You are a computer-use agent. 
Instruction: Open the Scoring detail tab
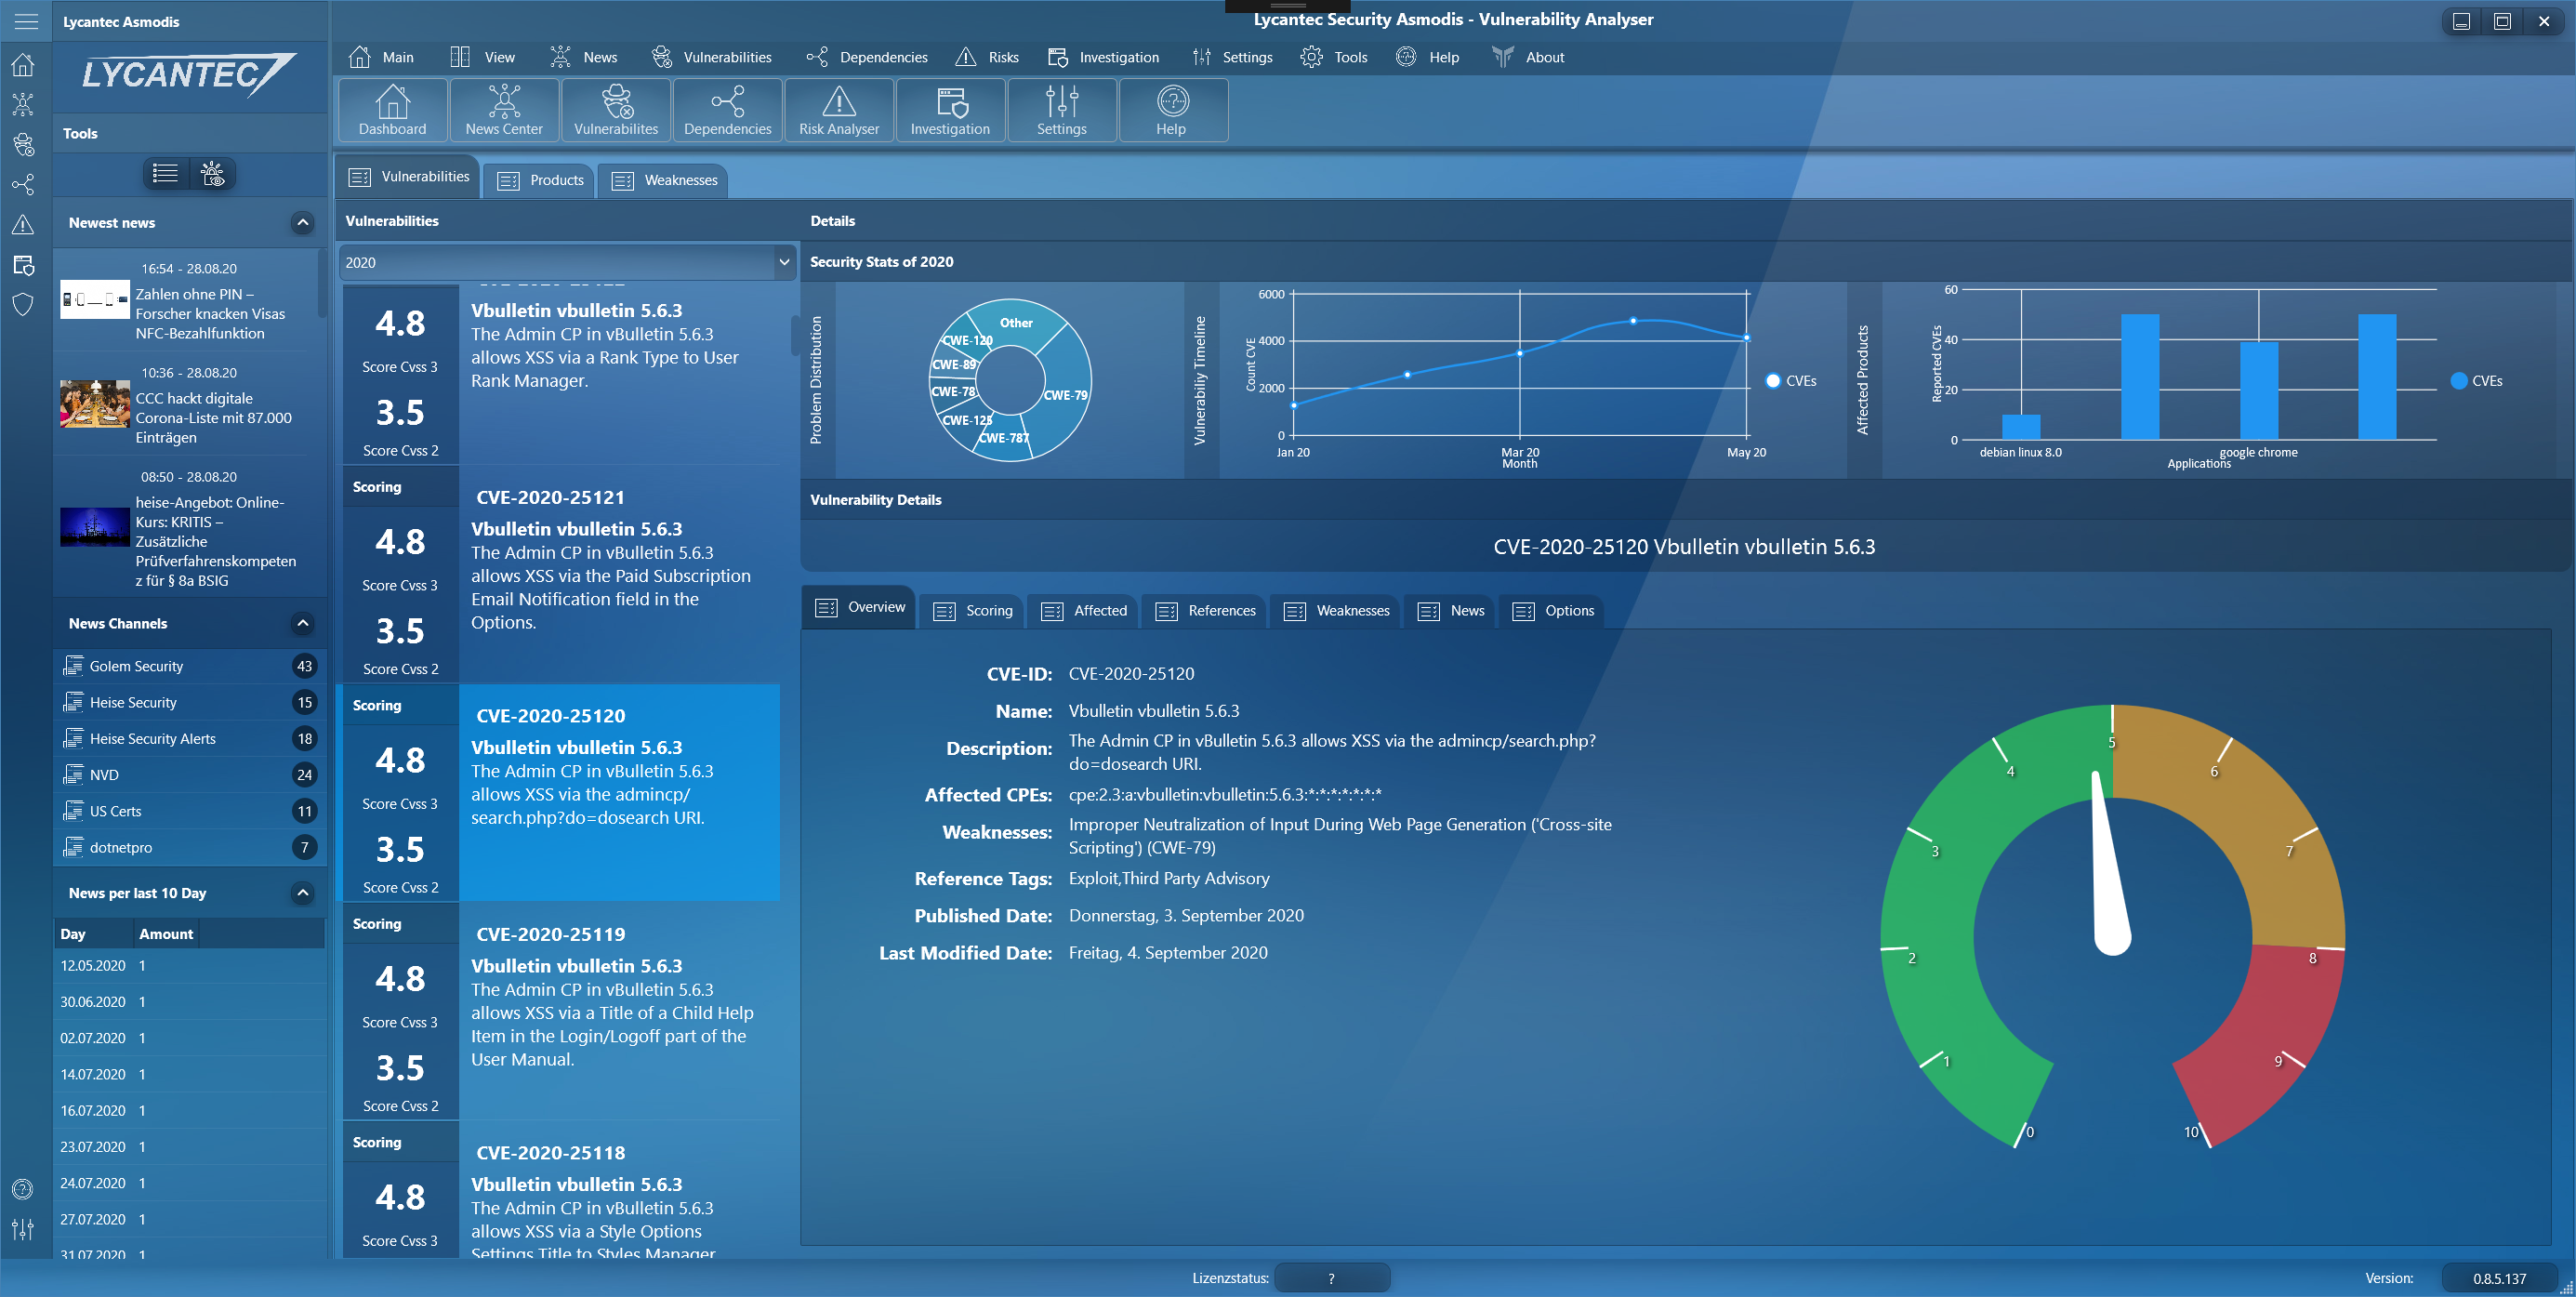(973, 610)
